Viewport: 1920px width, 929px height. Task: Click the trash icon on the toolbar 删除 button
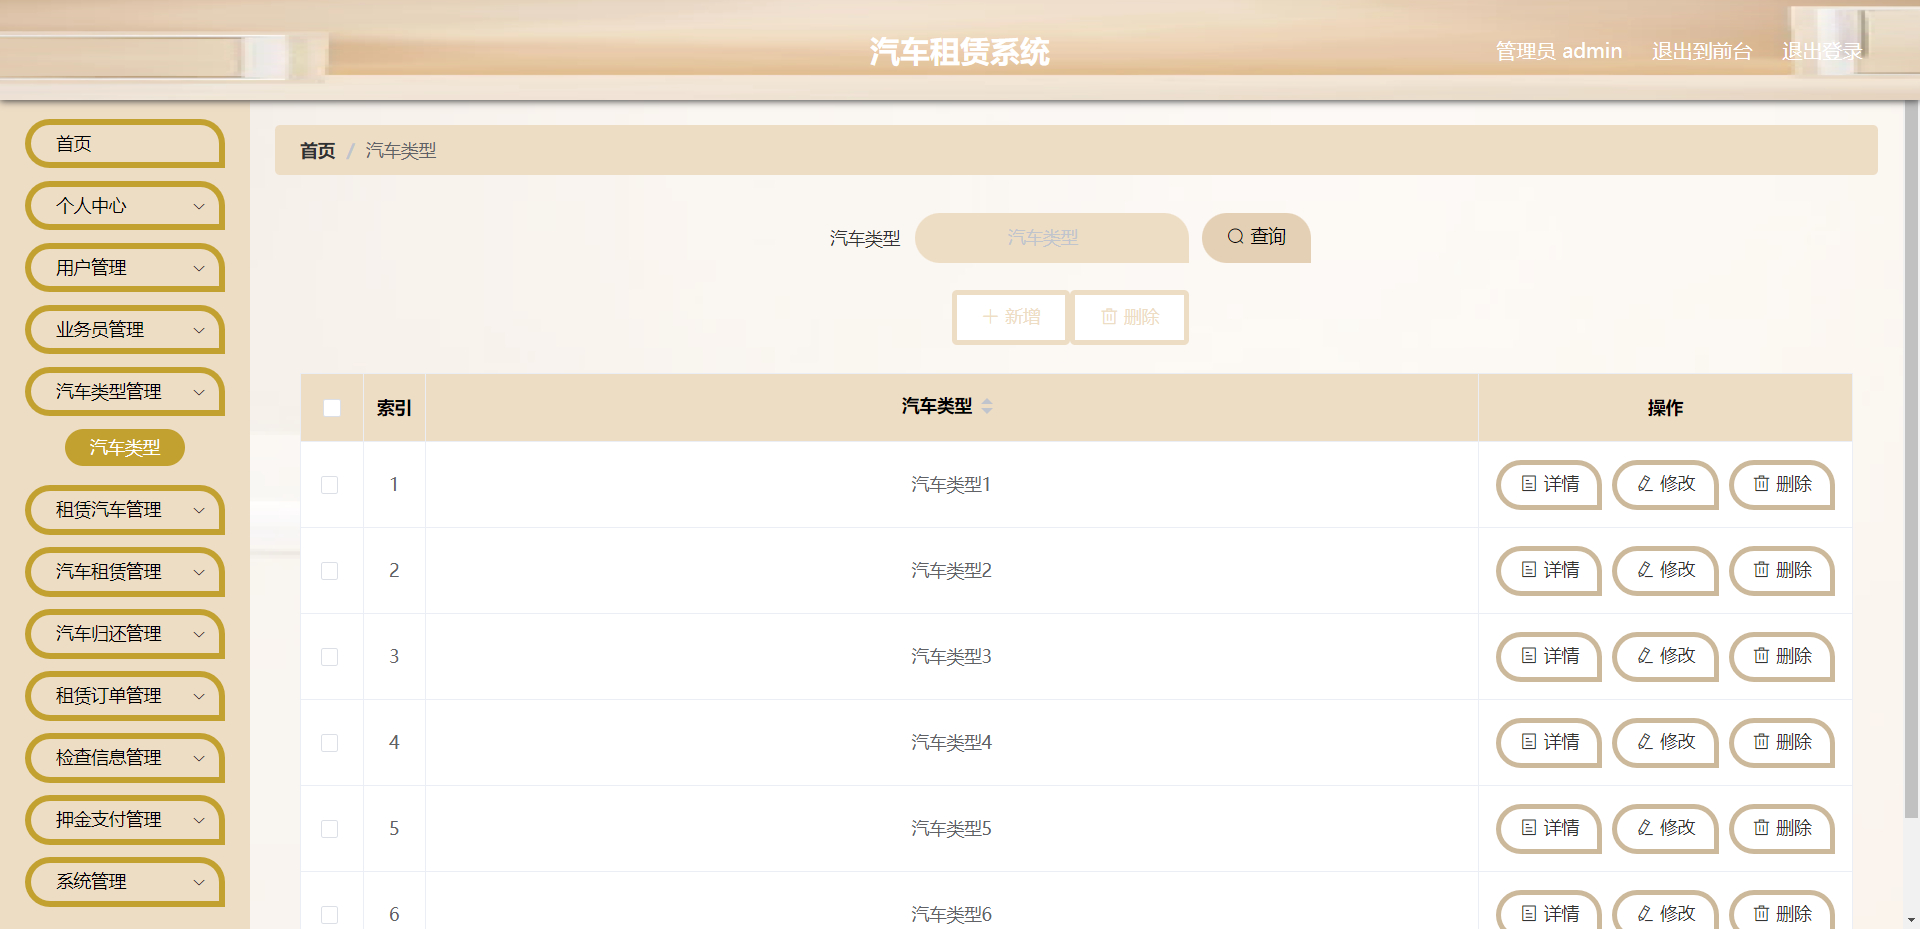[x=1109, y=317]
